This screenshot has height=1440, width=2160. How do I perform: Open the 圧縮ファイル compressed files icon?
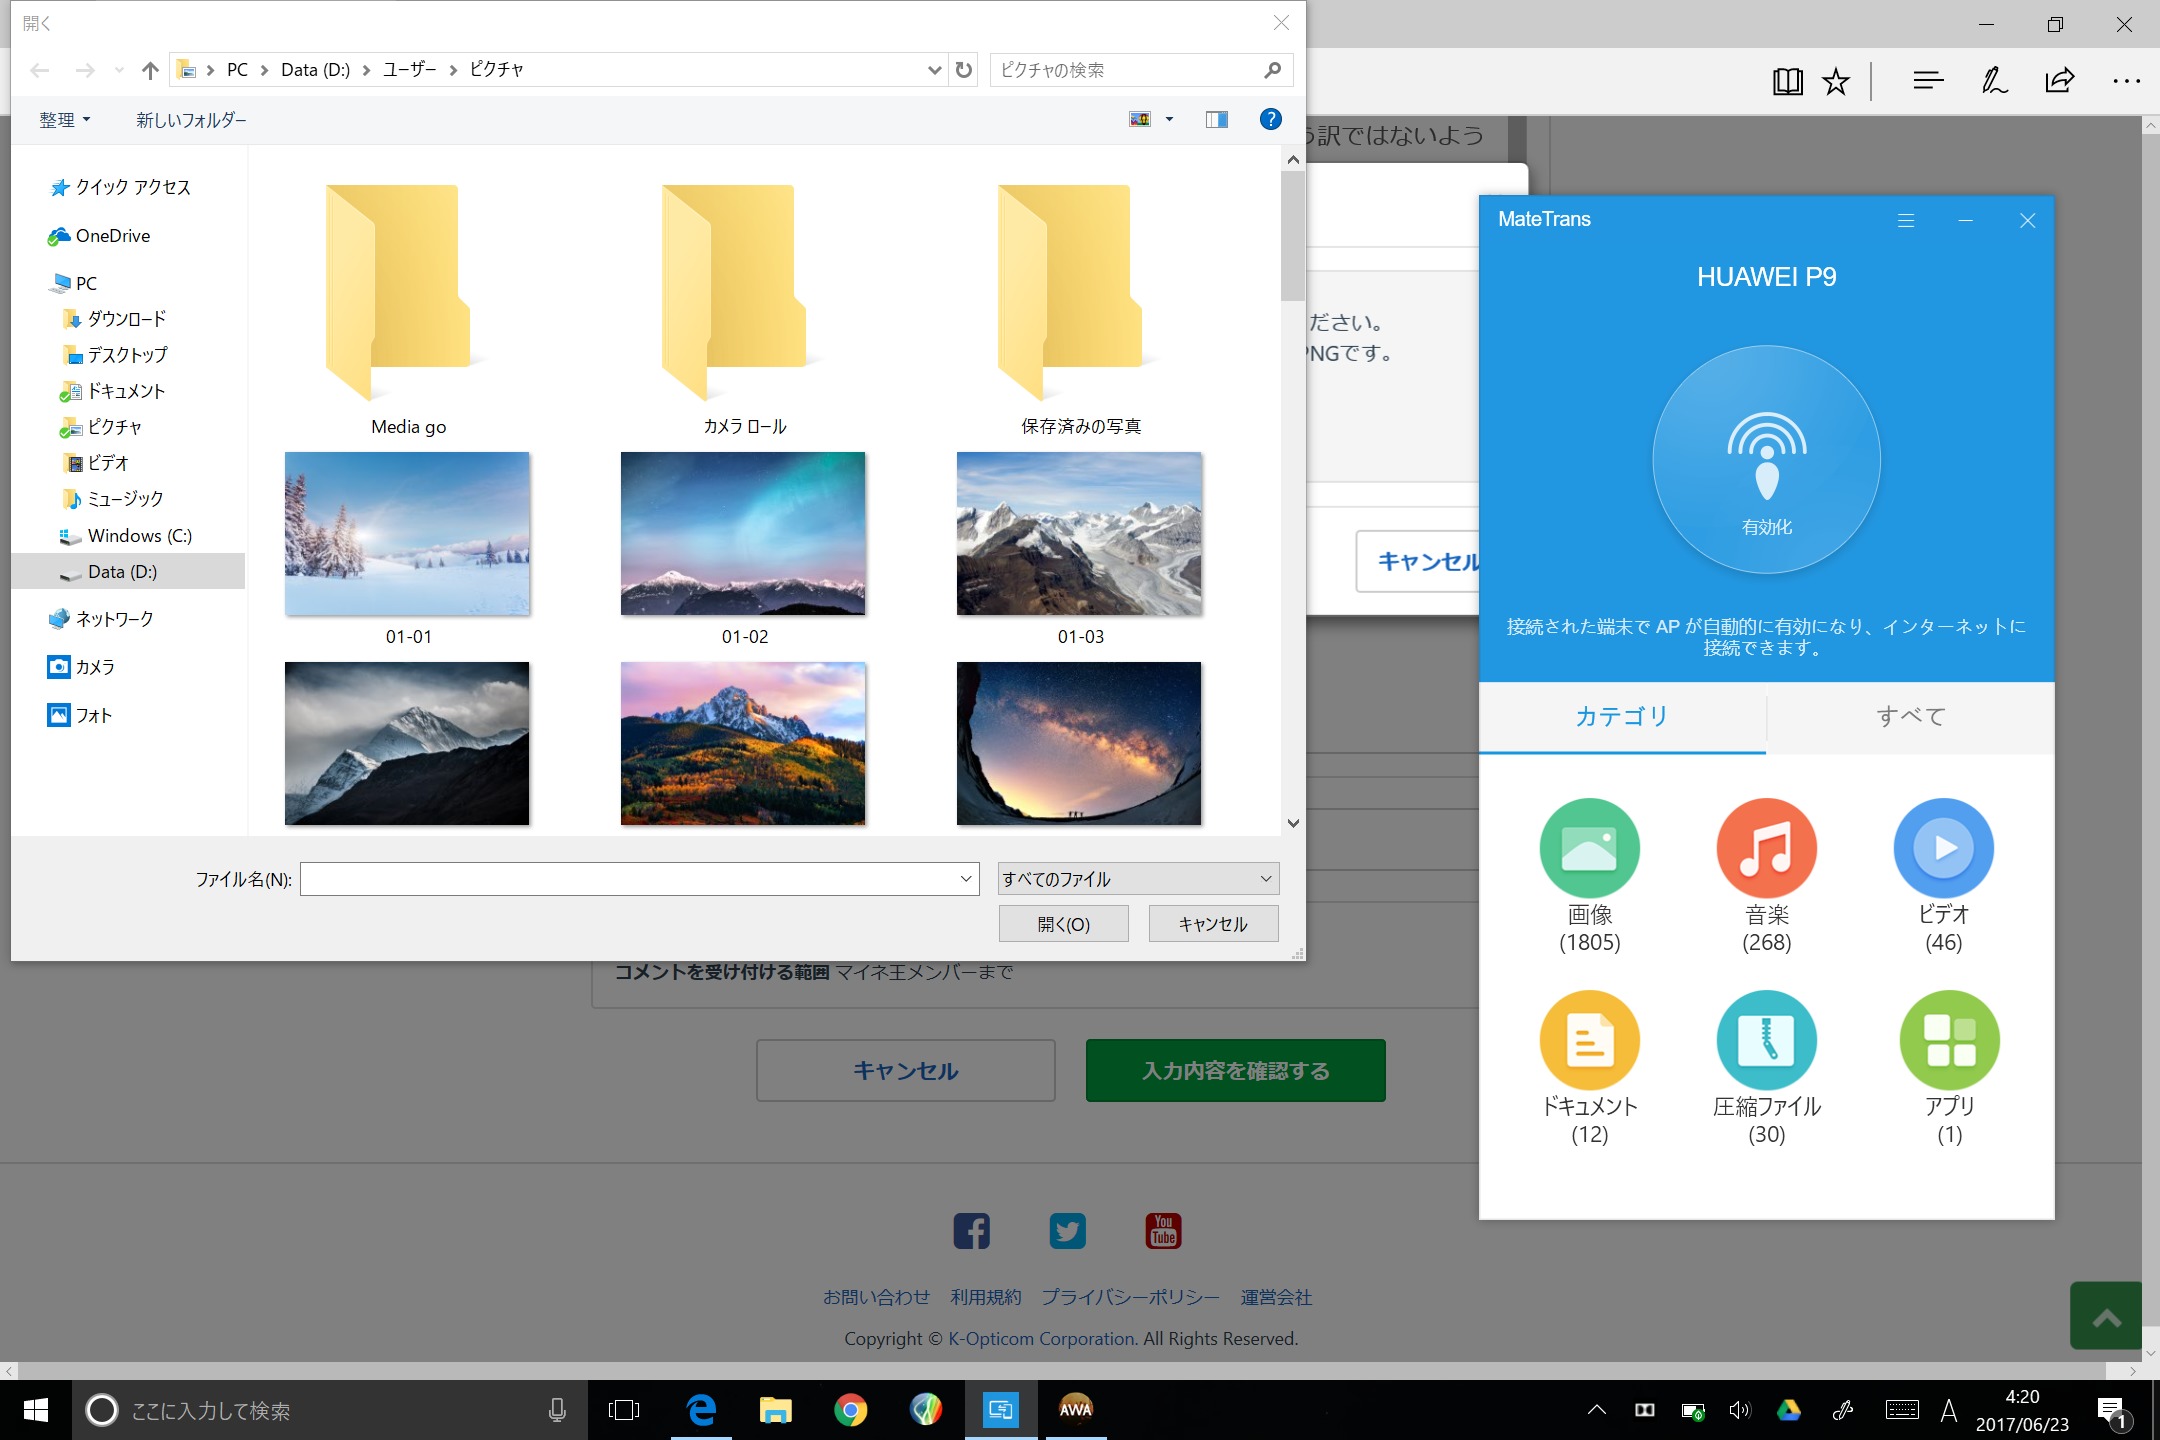1766,1040
